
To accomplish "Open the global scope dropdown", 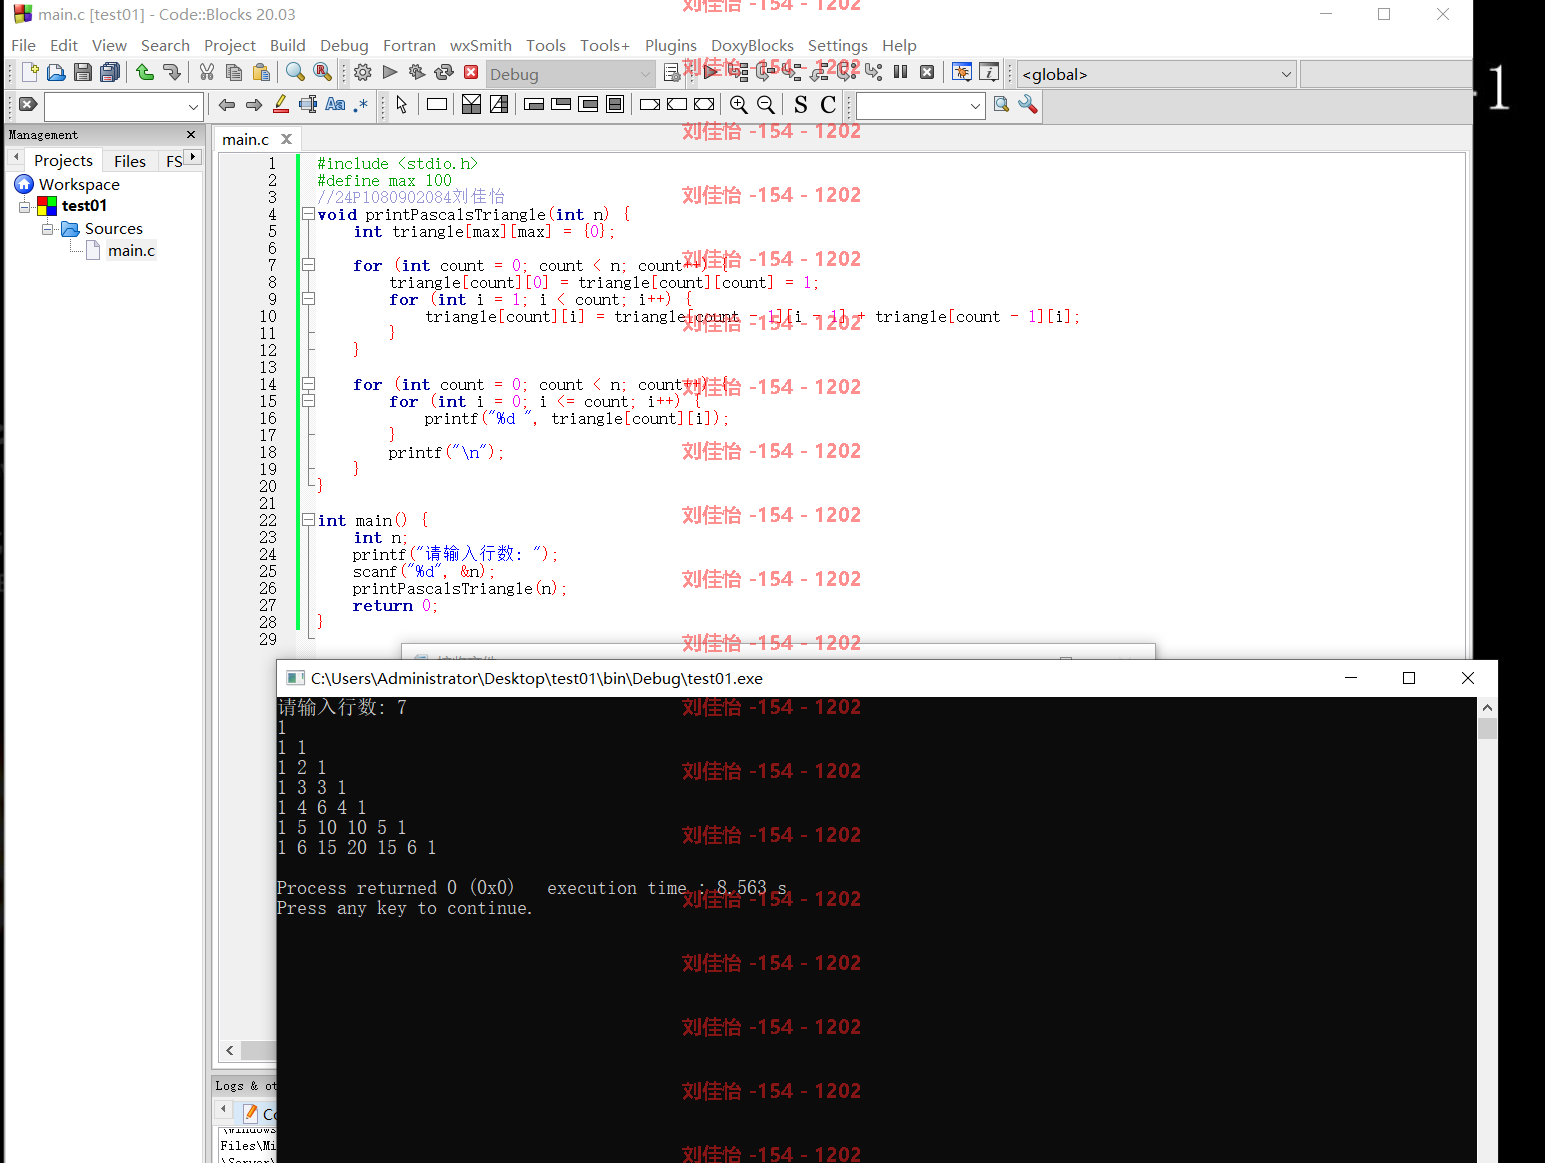I will (x=1157, y=74).
